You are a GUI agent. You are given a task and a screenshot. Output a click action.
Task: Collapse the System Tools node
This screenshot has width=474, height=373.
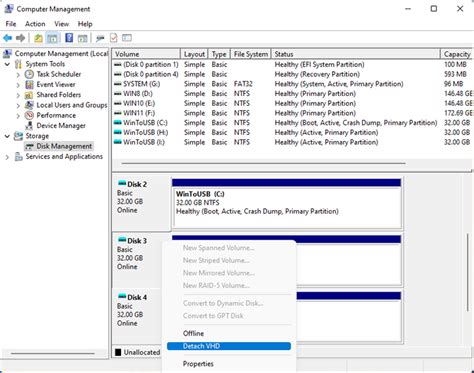pyautogui.click(x=7, y=64)
